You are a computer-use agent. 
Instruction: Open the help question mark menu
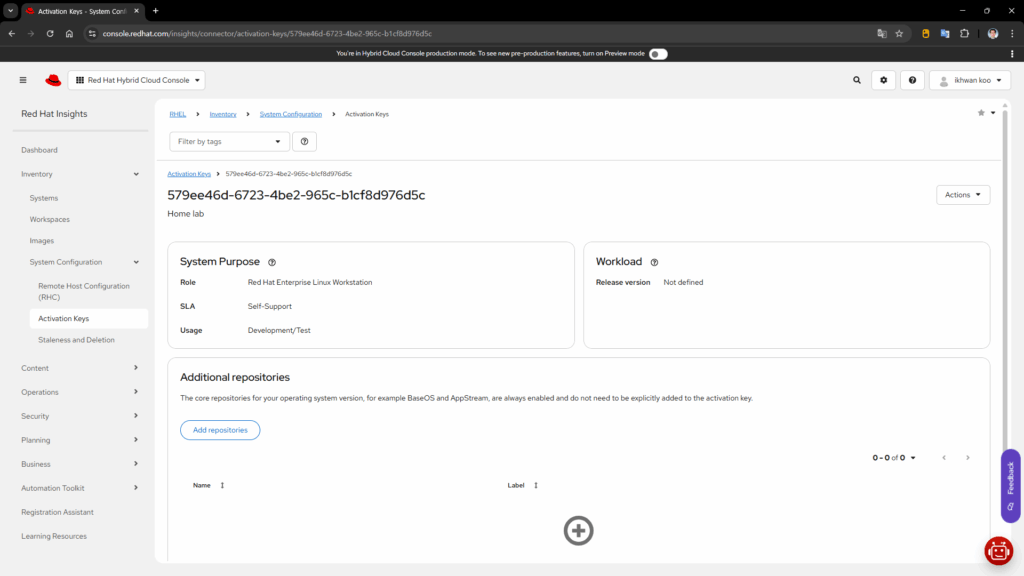pos(912,80)
